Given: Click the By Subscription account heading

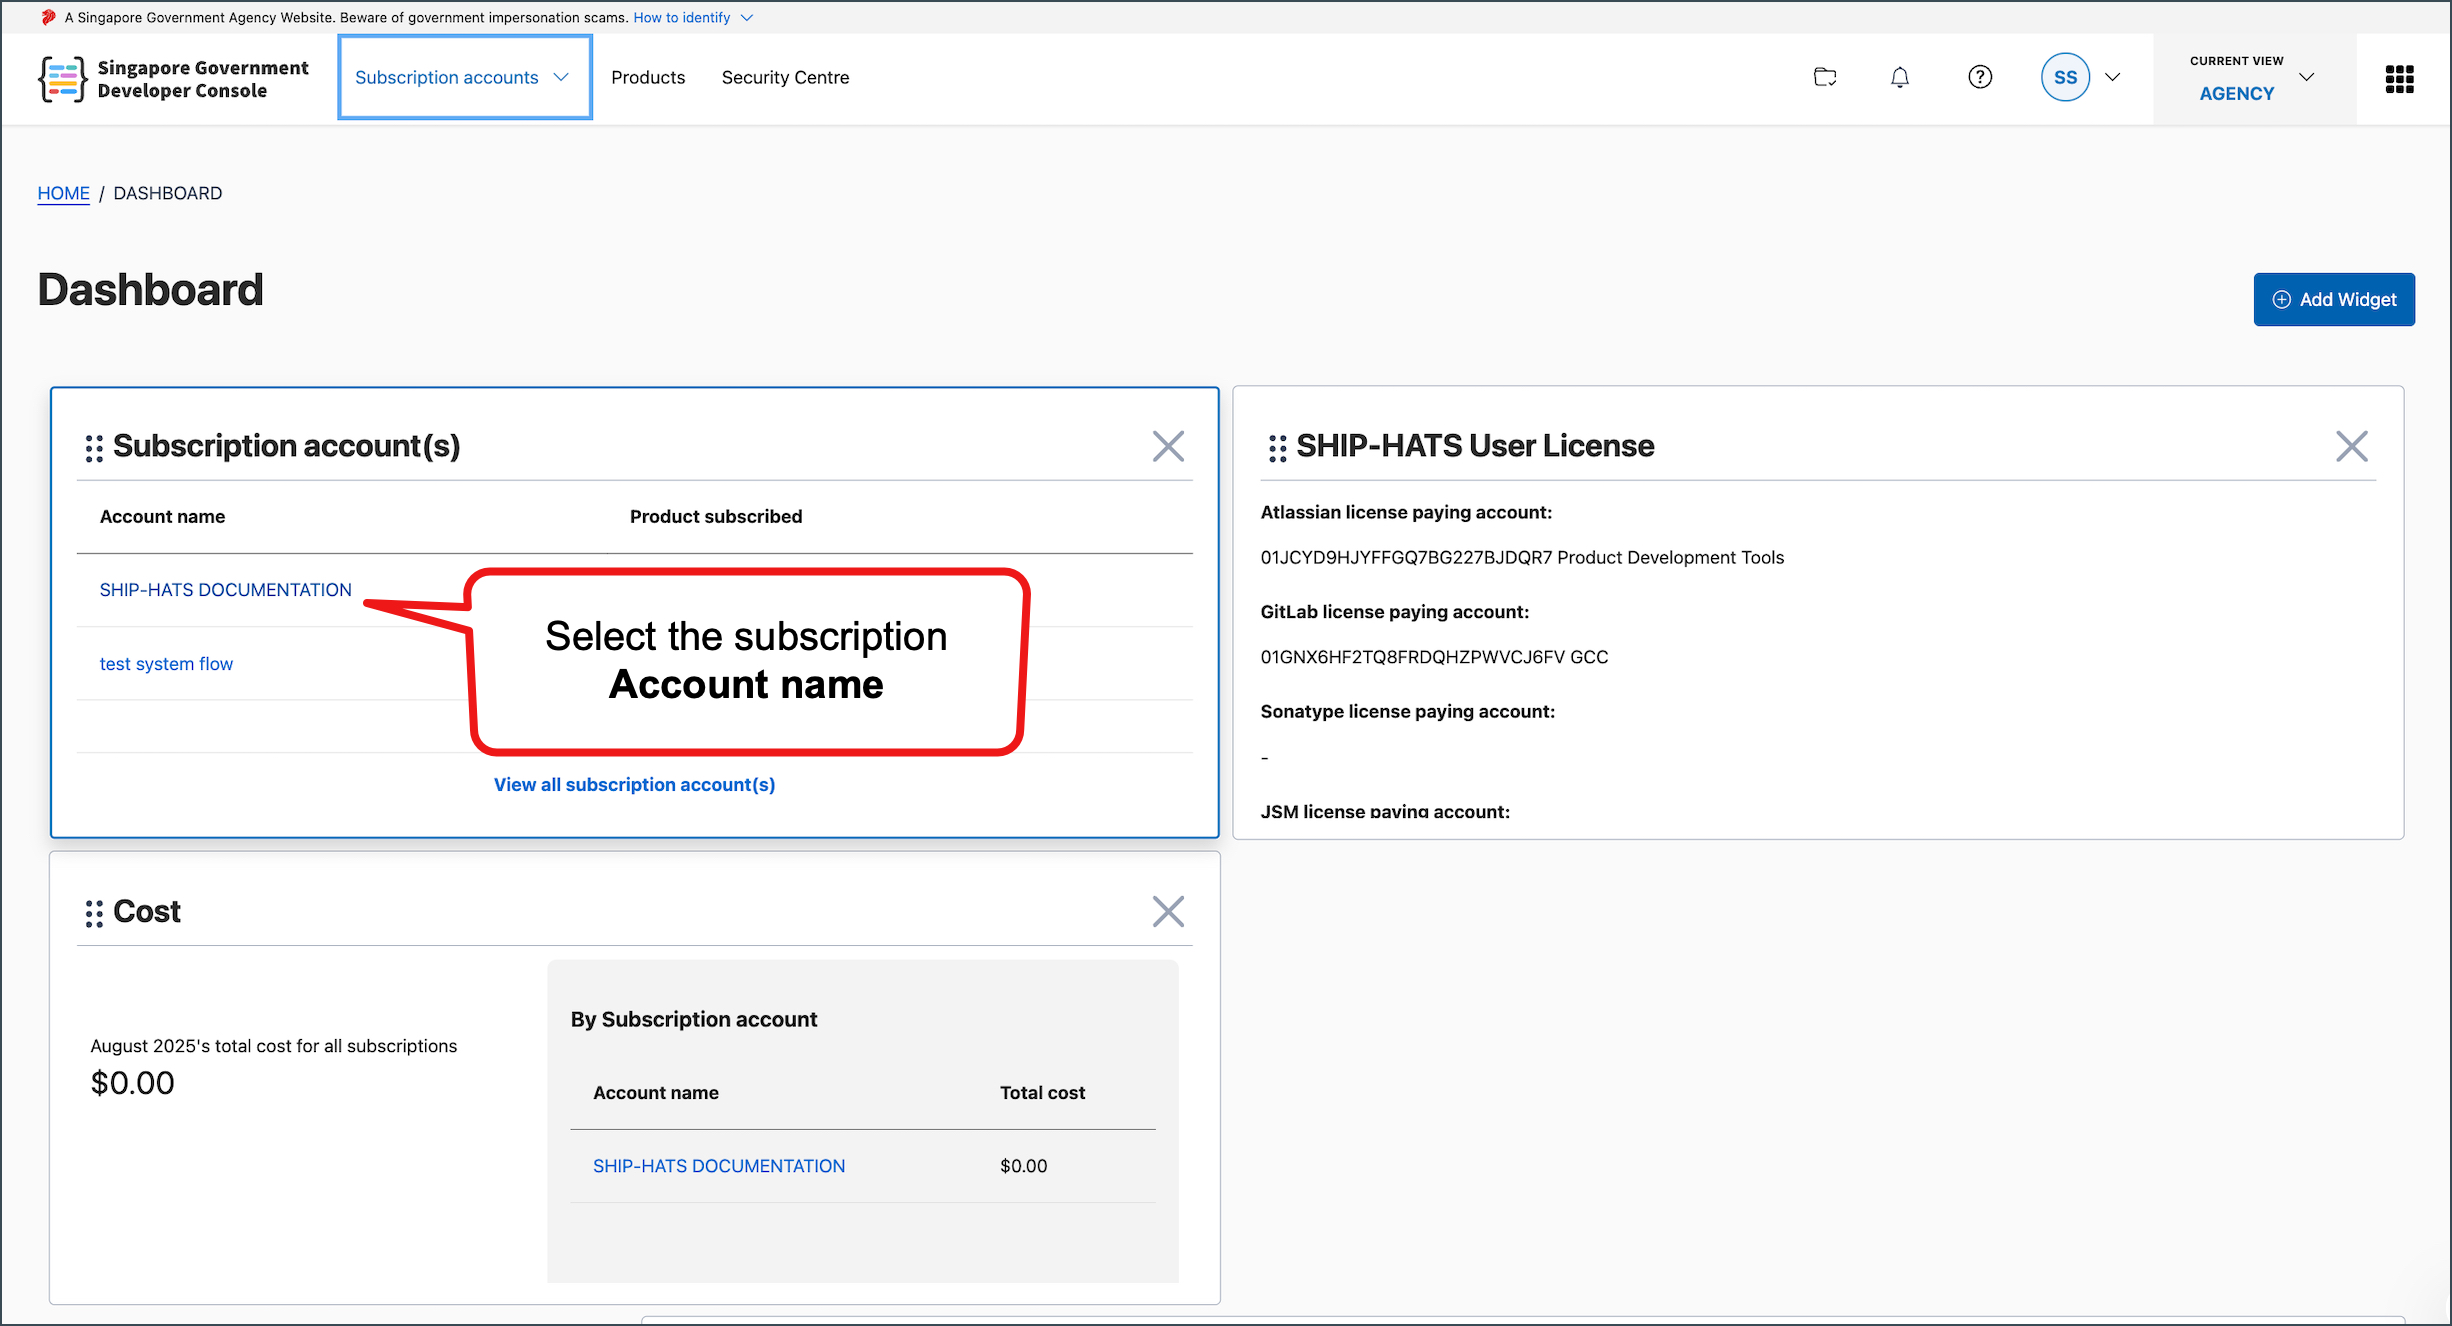Looking at the screenshot, I should click(694, 1019).
